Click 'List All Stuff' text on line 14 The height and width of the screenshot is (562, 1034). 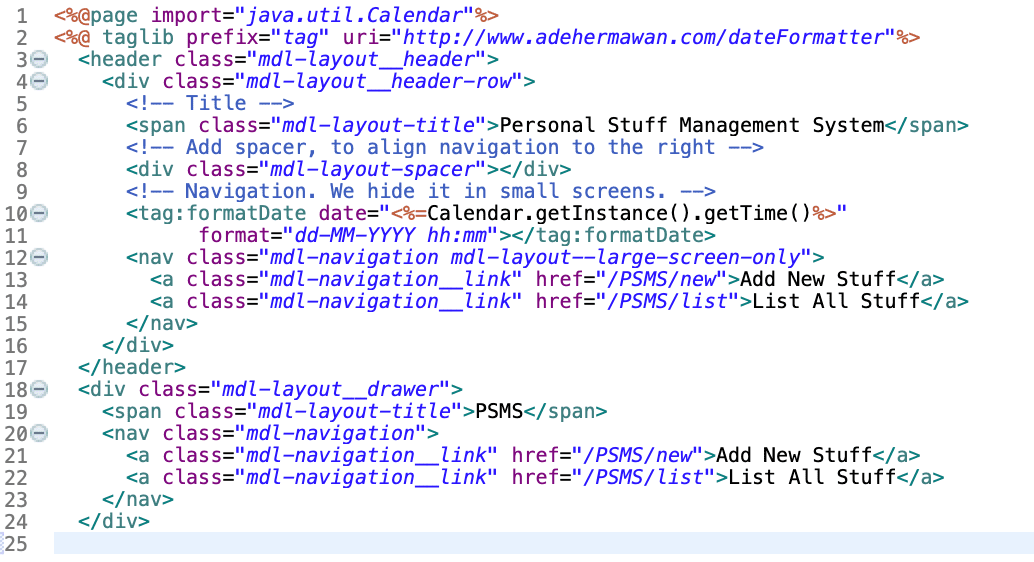835,302
